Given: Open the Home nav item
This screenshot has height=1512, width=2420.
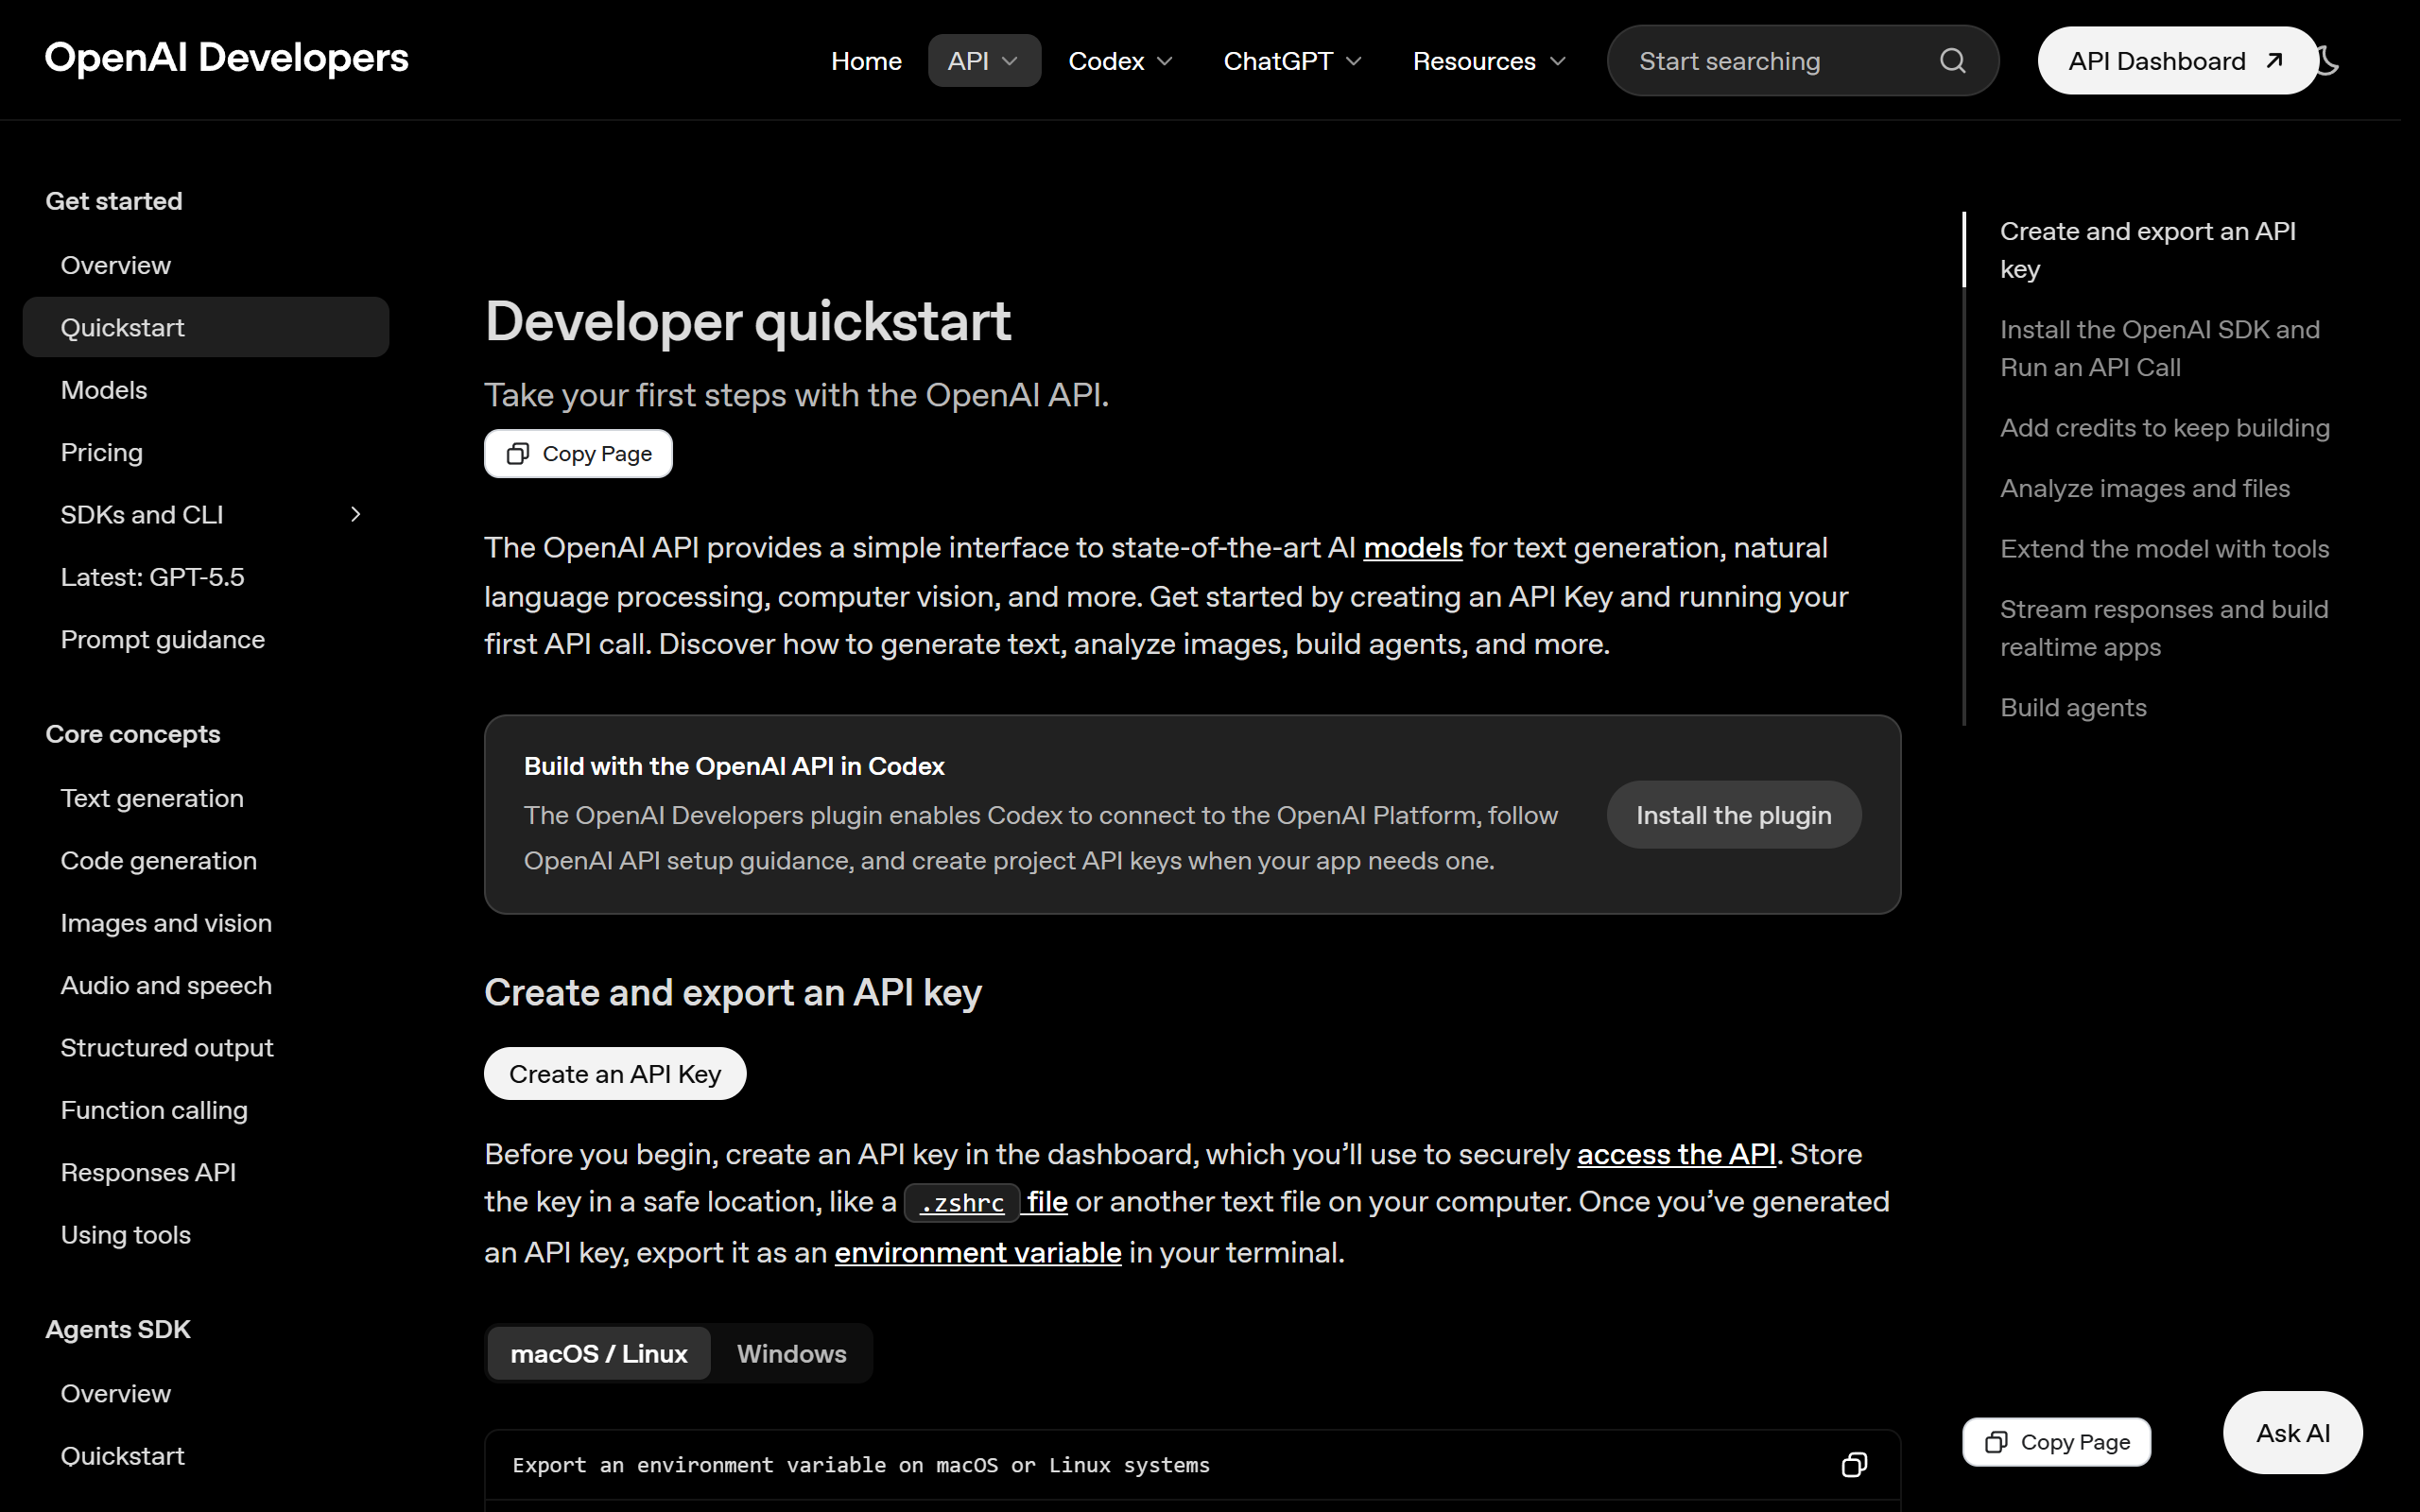Looking at the screenshot, I should 866,61.
